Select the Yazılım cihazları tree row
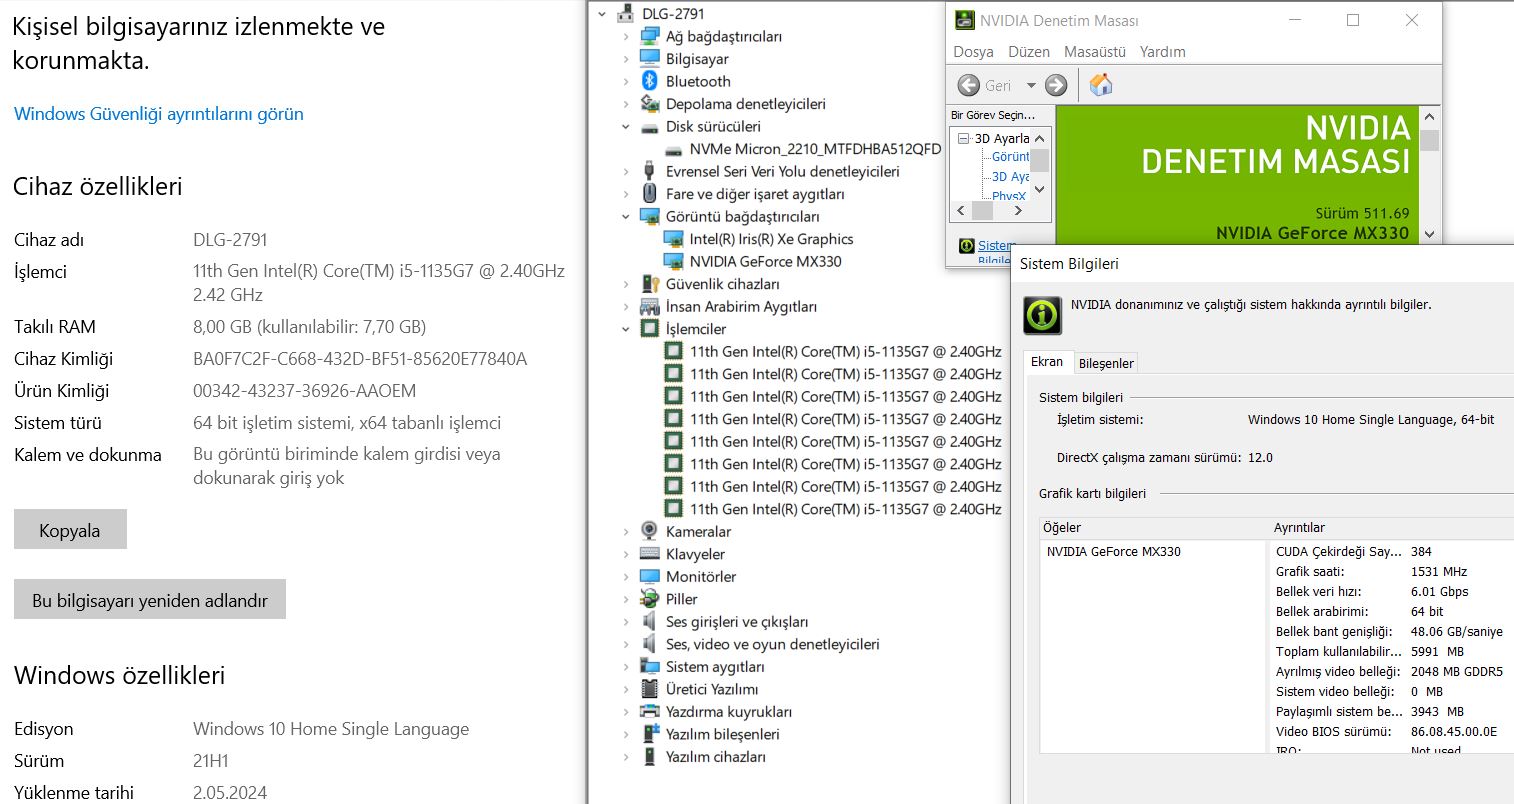The width and height of the screenshot is (1514, 804). click(x=715, y=756)
